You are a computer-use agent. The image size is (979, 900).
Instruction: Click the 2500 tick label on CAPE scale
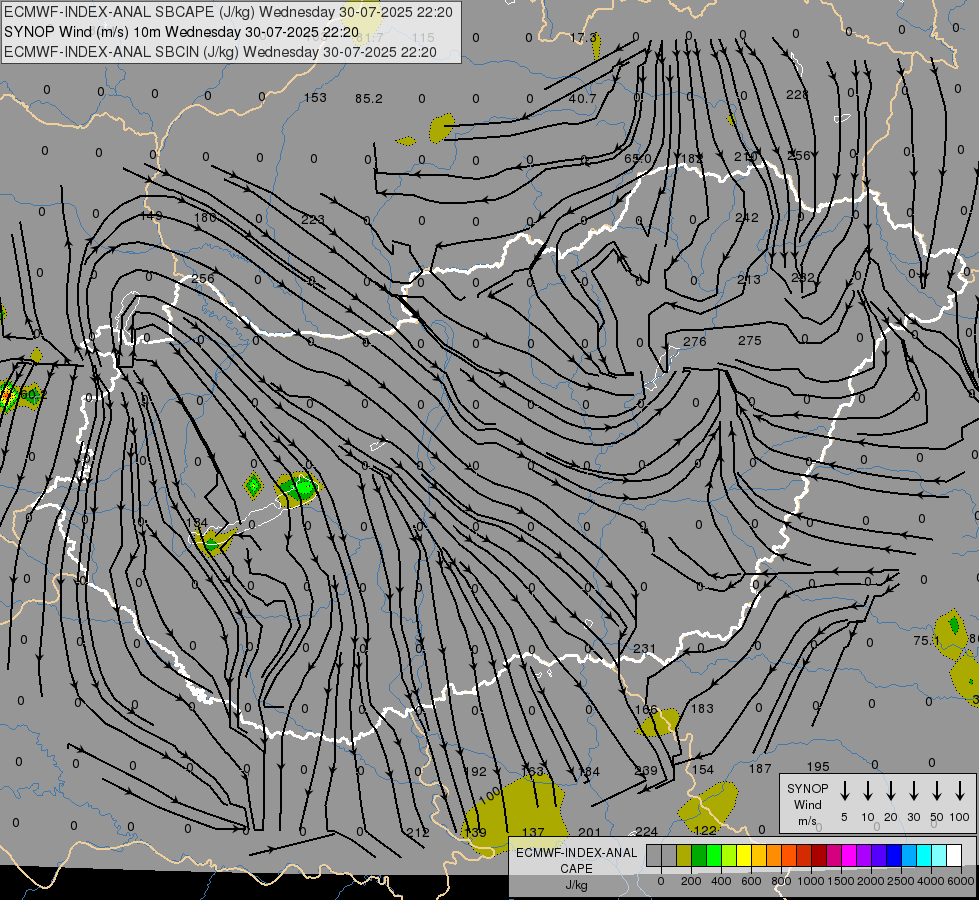pyautogui.click(x=901, y=881)
